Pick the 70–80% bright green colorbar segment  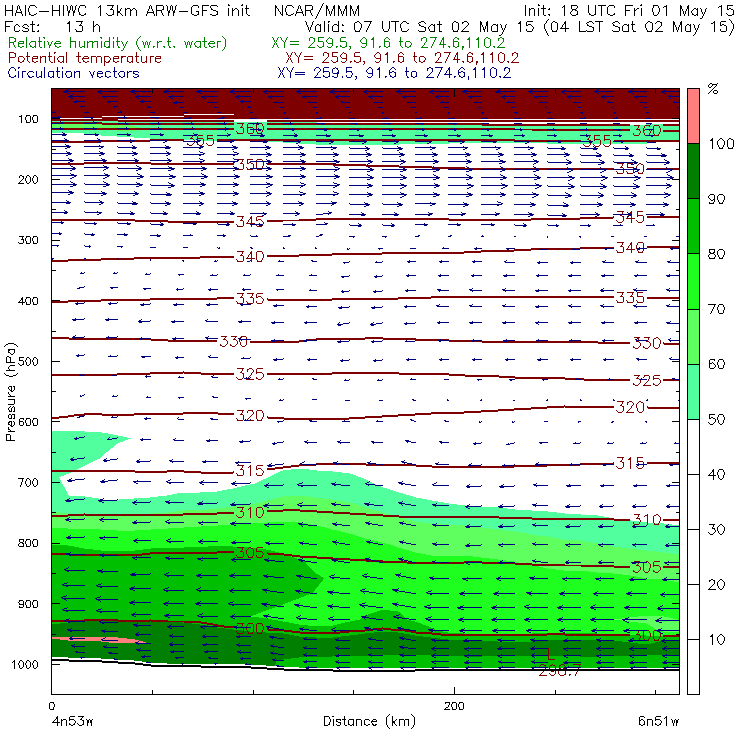(693, 281)
